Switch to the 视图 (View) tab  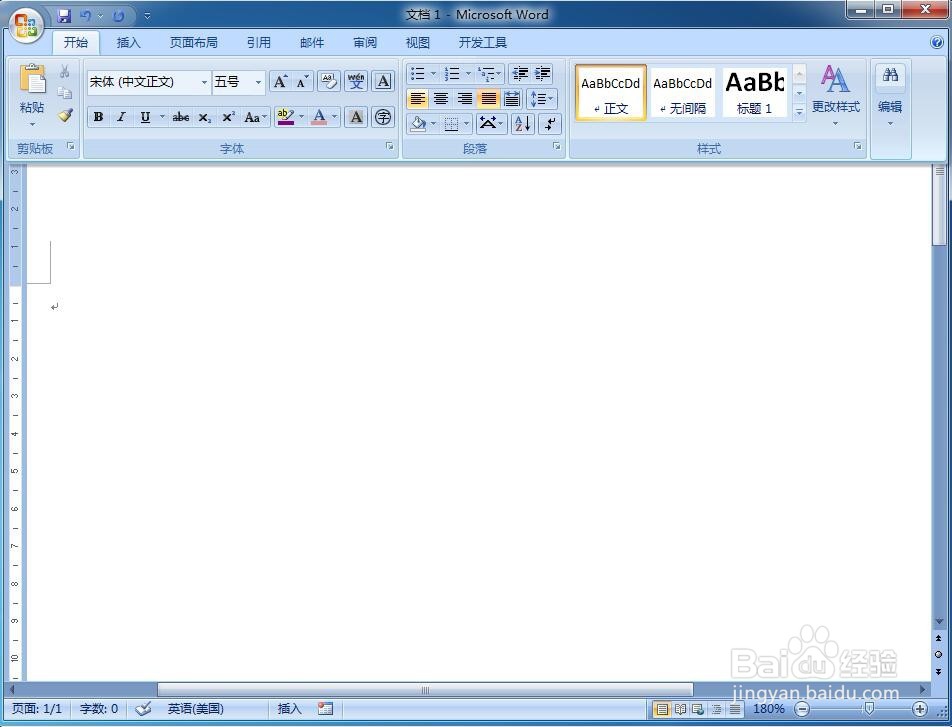tap(418, 43)
